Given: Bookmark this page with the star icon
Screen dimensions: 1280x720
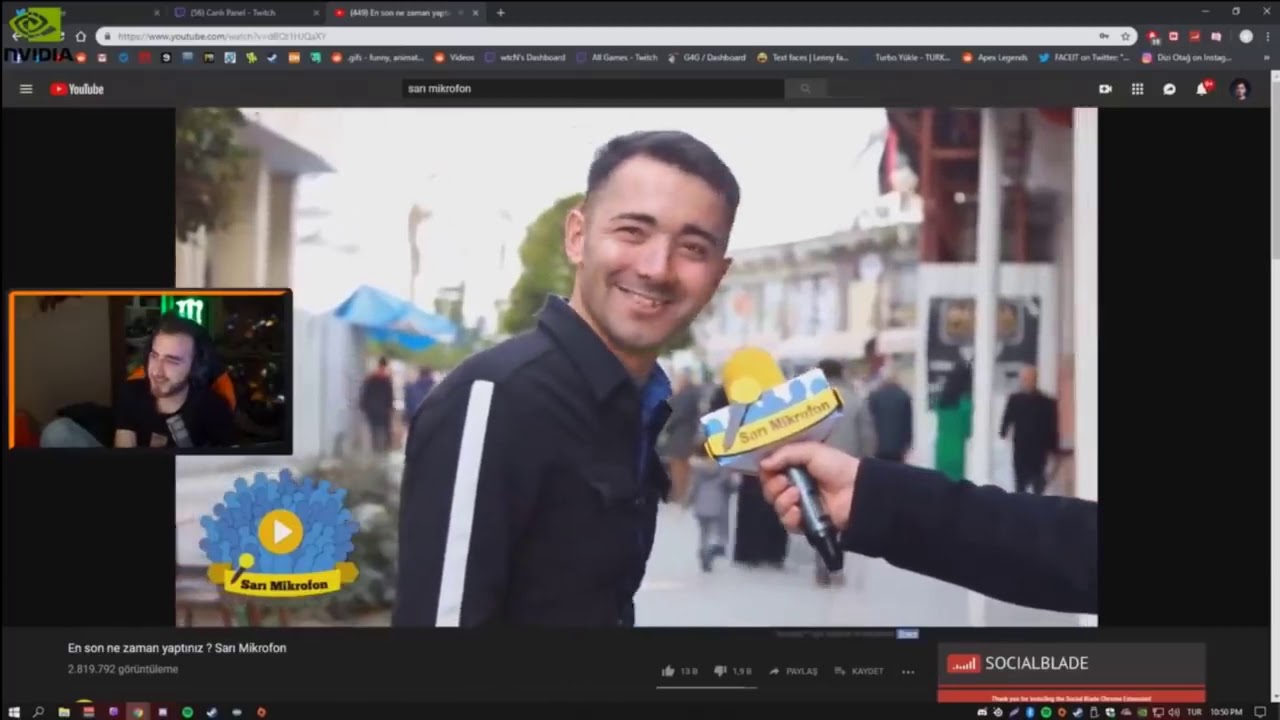Looking at the screenshot, I should tap(1125, 36).
